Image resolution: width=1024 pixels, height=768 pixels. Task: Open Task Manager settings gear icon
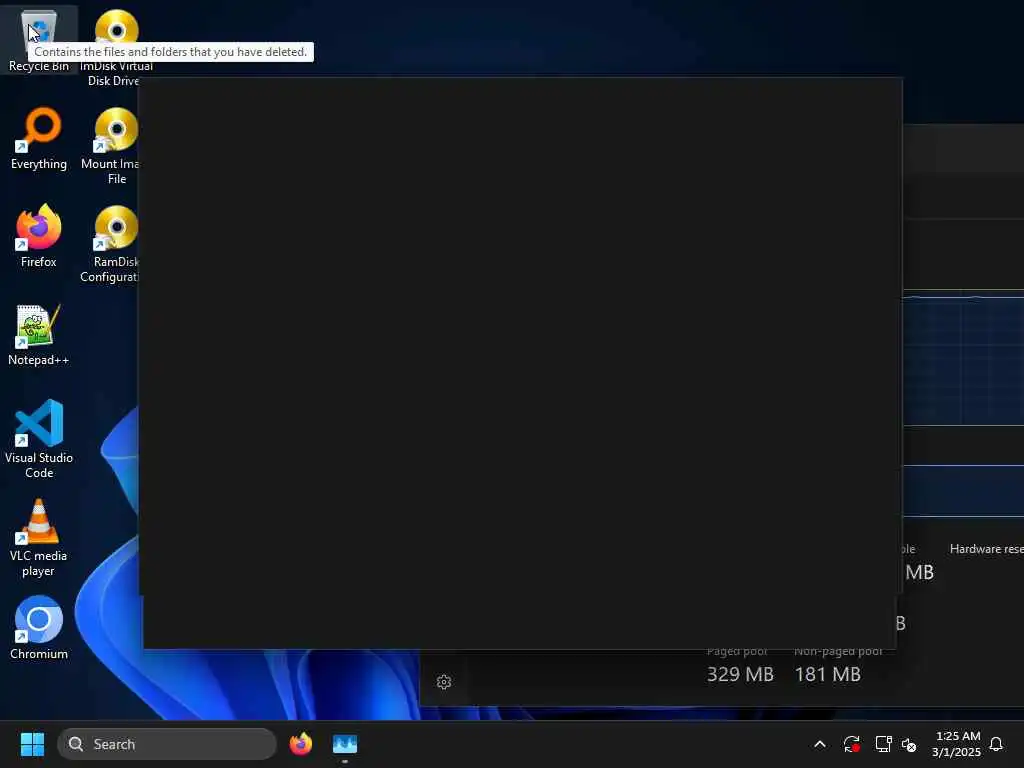click(444, 682)
